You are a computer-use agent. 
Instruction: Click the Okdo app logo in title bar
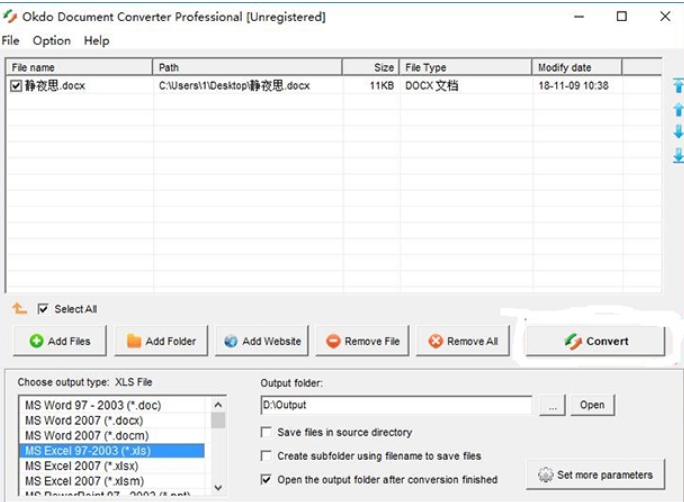point(10,17)
